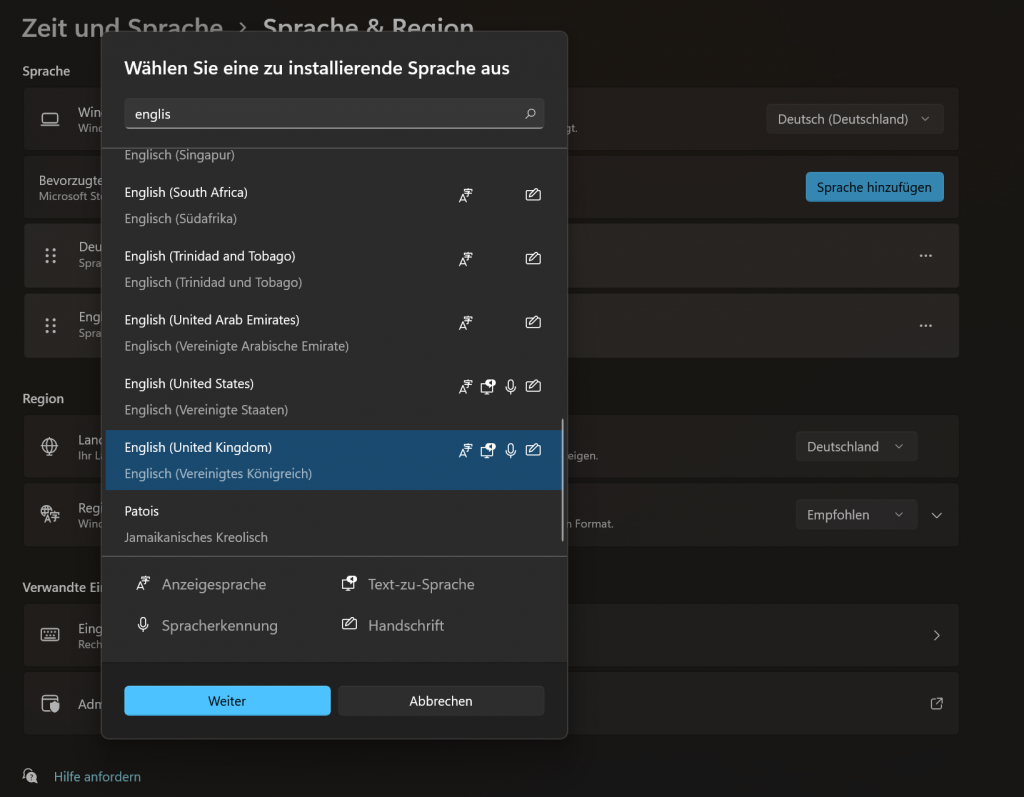The width and height of the screenshot is (1024, 797).
Task: Click the Zeit und Sprache breadcrumb
Action: click(122, 27)
